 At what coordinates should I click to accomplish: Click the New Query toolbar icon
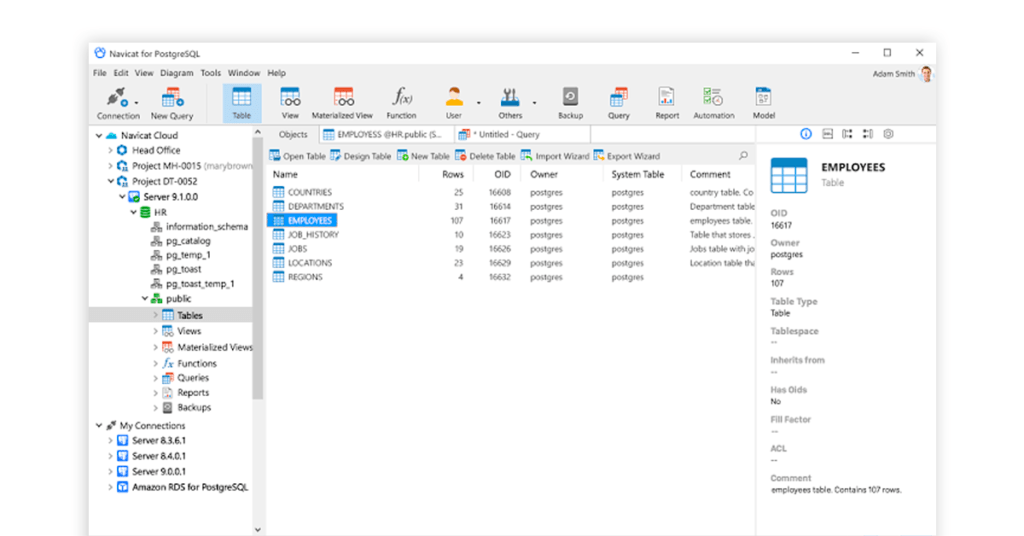[172, 104]
